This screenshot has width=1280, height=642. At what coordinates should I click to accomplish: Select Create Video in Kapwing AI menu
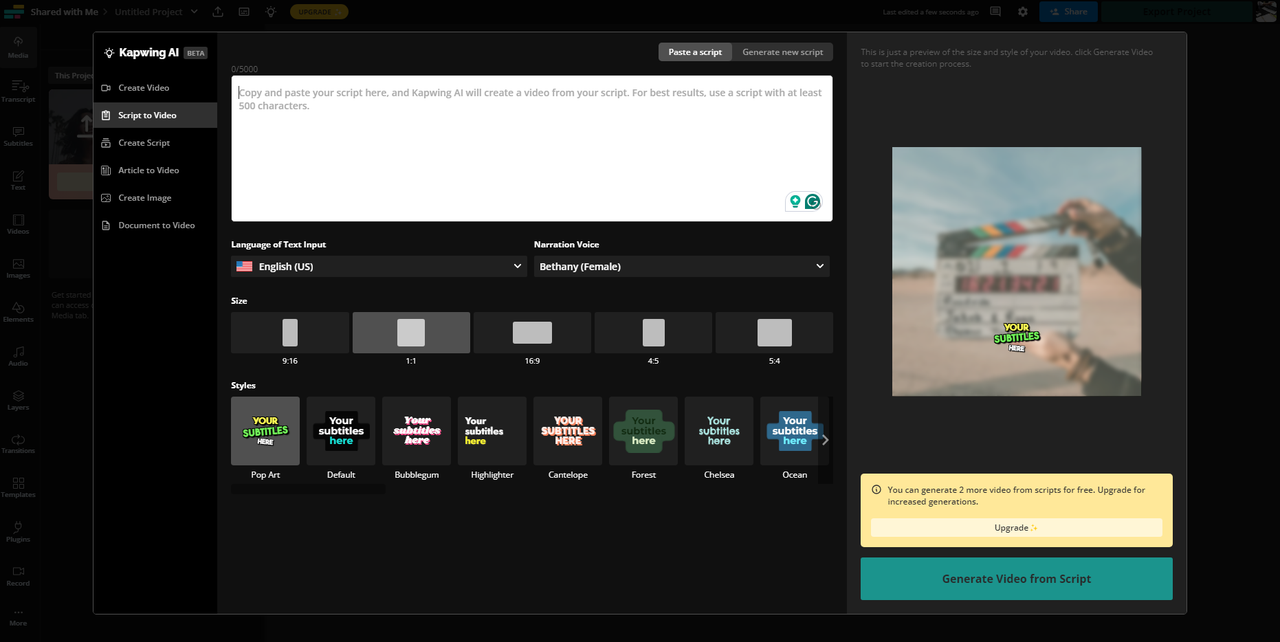pyautogui.click(x=155, y=88)
